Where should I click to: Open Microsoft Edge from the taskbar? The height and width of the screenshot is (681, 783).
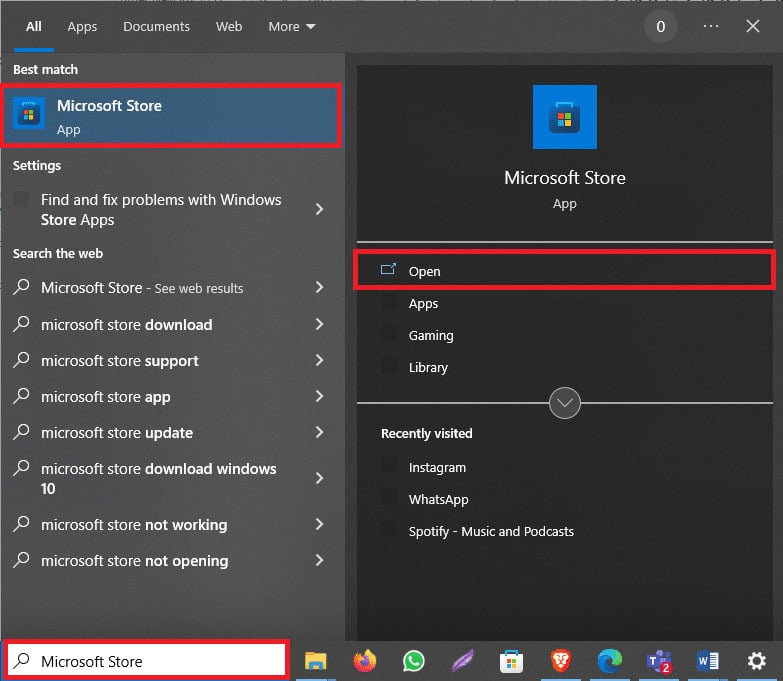609,661
